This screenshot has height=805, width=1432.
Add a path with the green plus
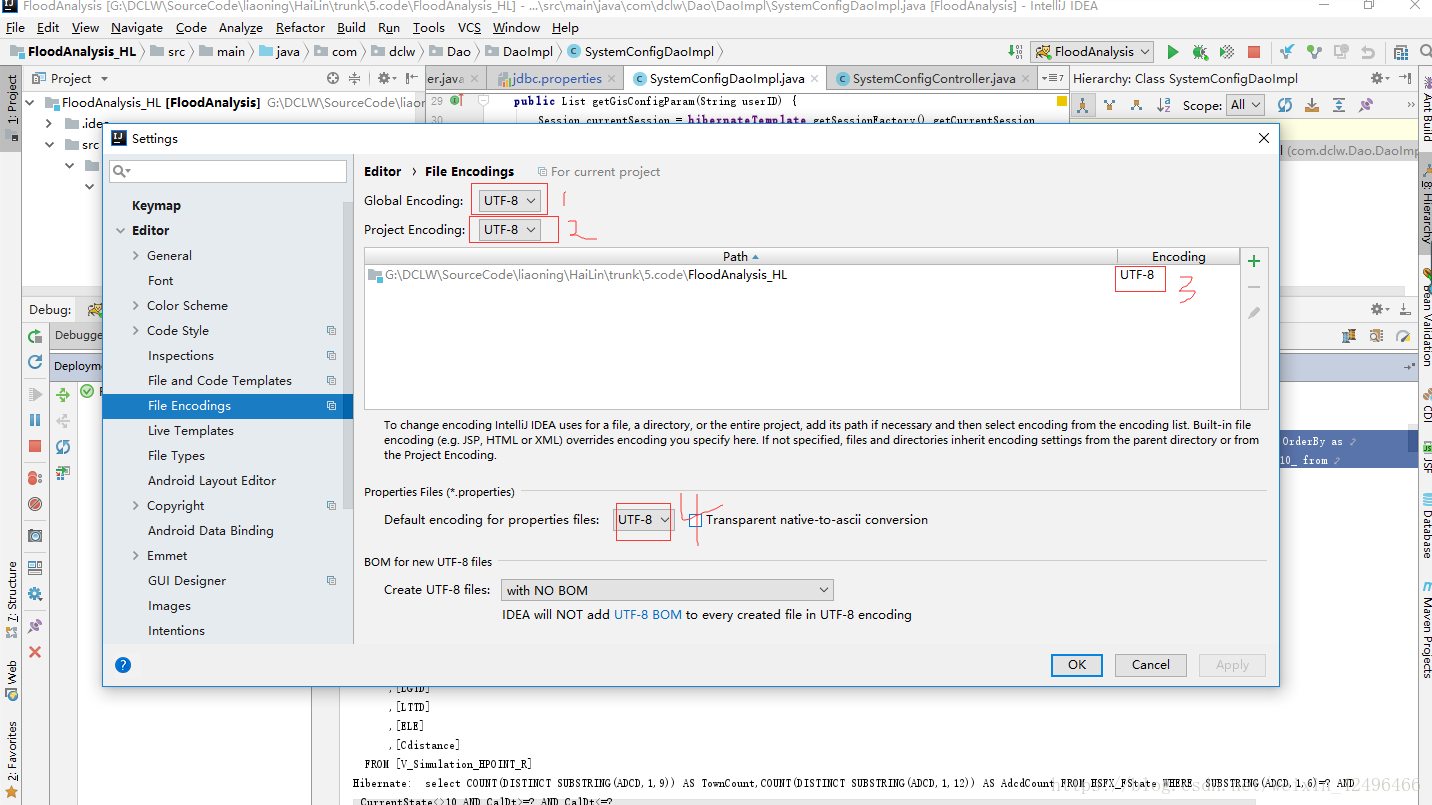pyautogui.click(x=1254, y=261)
